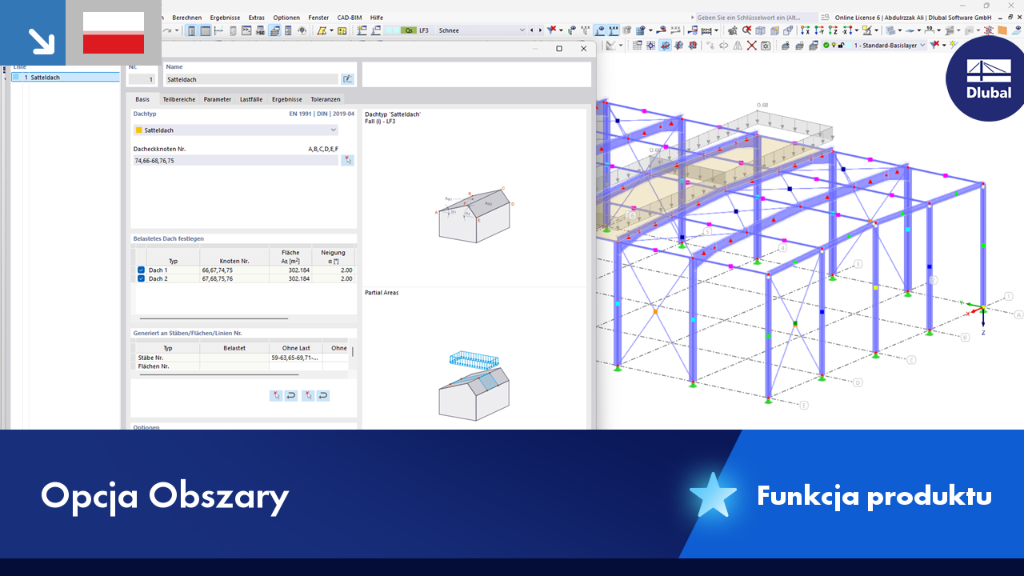
Task: Click the Dachtyp Satteldach preview image
Action: coord(473,216)
